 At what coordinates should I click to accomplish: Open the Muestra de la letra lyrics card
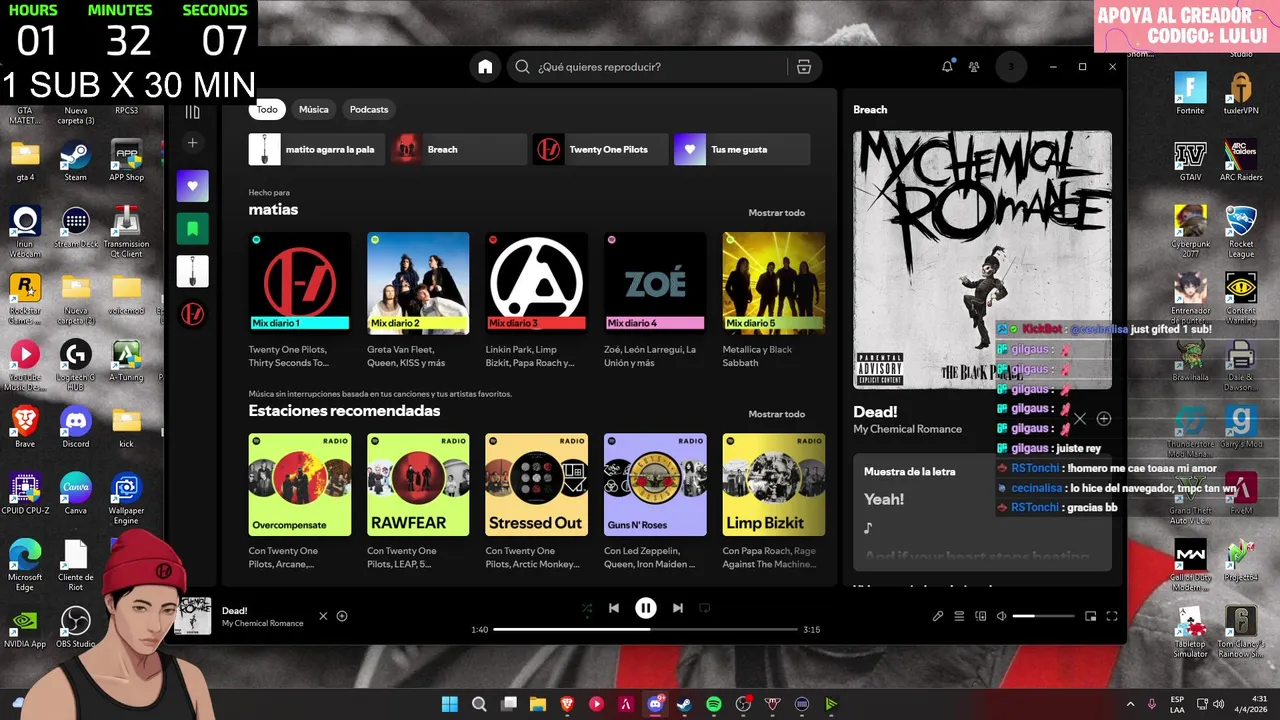pyautogui.click(x=982, y=512)
